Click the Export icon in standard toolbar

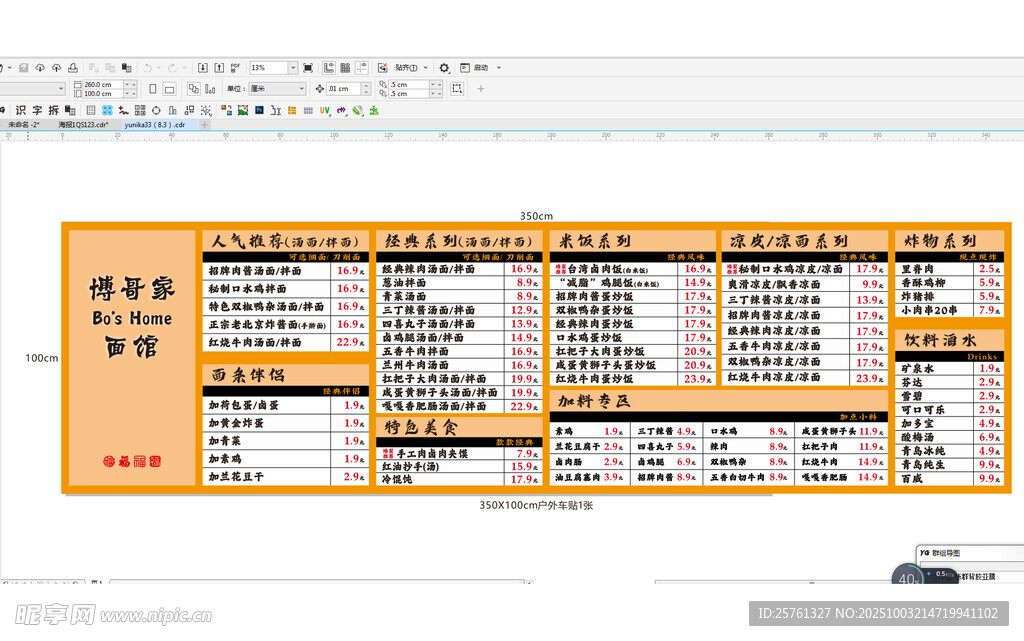click(219, 68)
